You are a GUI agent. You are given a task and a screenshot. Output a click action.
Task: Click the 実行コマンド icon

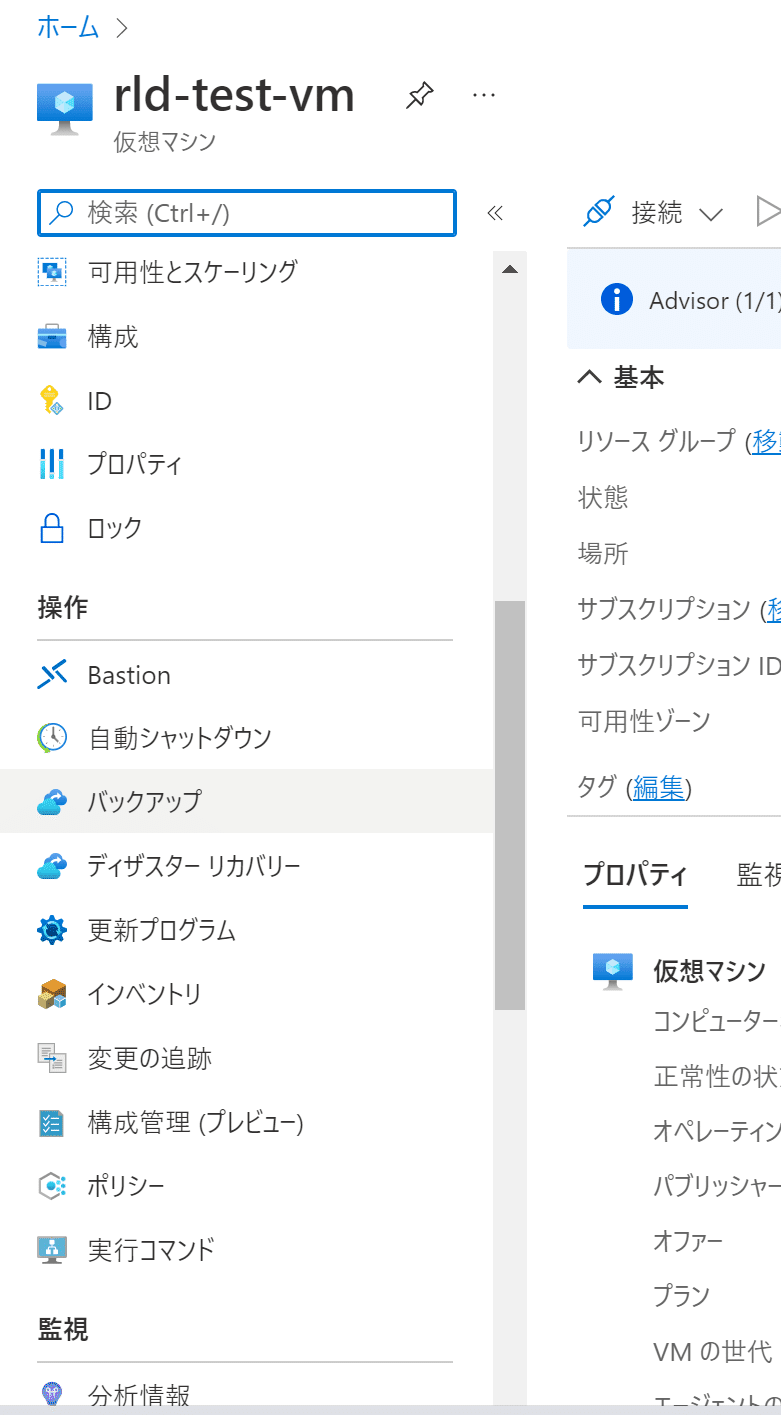[x=51, y=1250]
